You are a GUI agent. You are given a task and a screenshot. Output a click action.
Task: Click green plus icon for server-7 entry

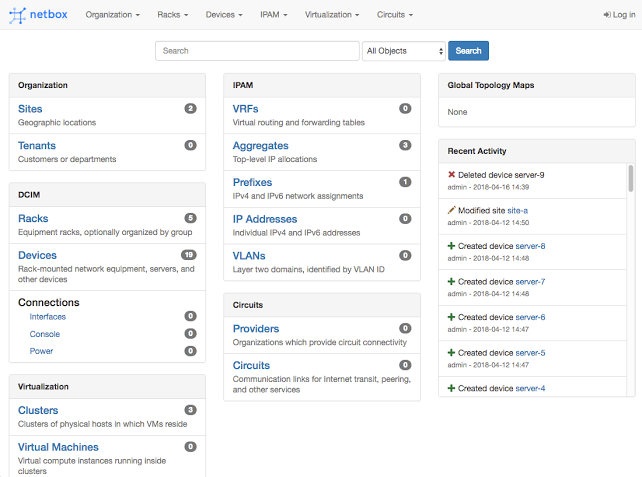[x=452, y=282]
